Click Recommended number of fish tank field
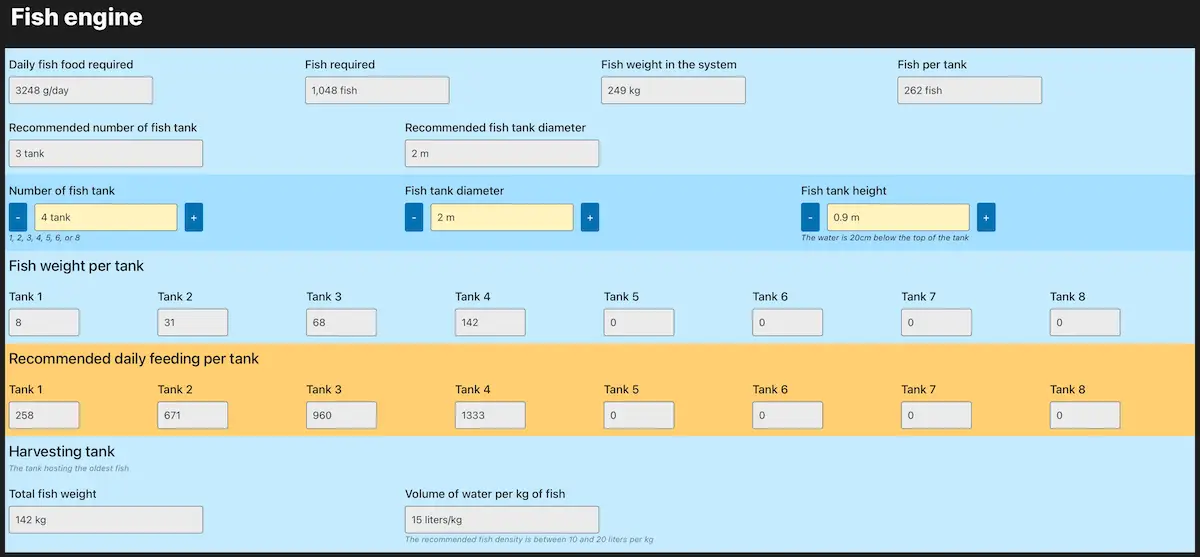The image size is (1200, 557). pos(106,153)
